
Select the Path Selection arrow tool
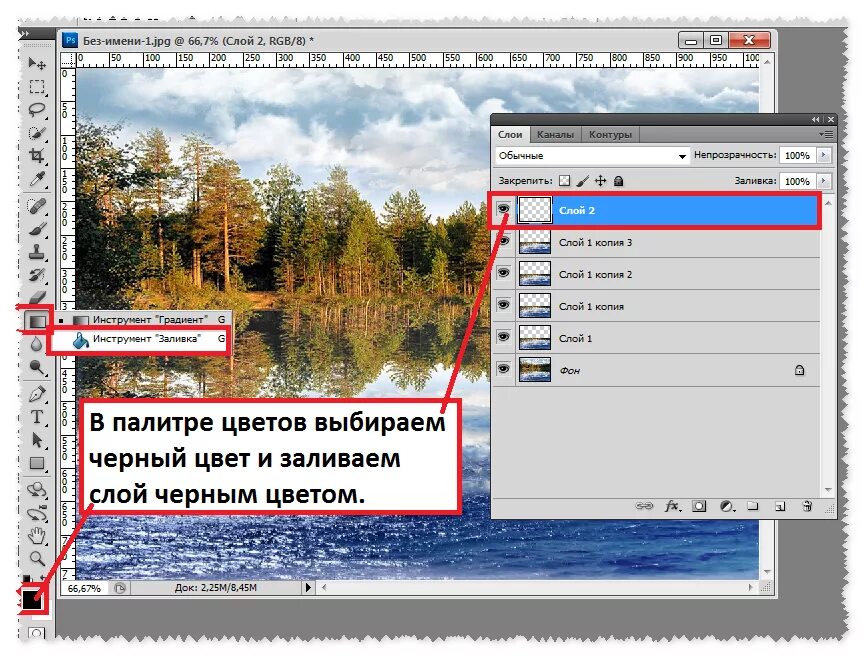tap(37, 440)
